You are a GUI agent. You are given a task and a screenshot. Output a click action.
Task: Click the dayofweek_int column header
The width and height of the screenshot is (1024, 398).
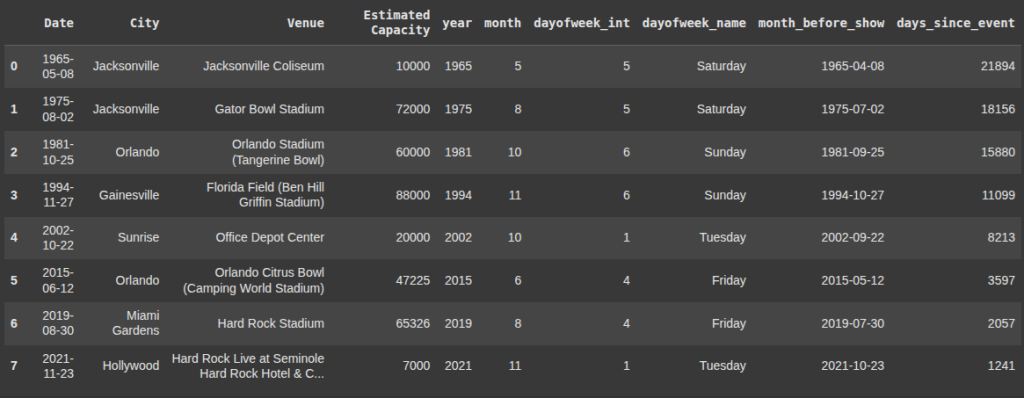pos(581,23)
